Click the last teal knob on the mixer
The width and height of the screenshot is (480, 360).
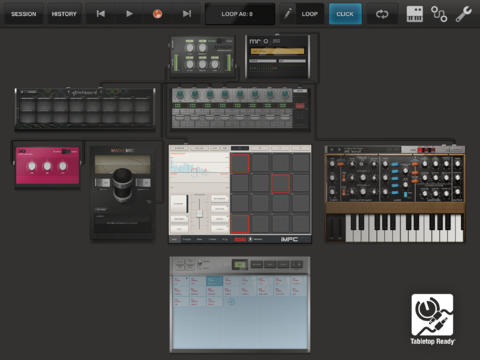click(285, 94)
